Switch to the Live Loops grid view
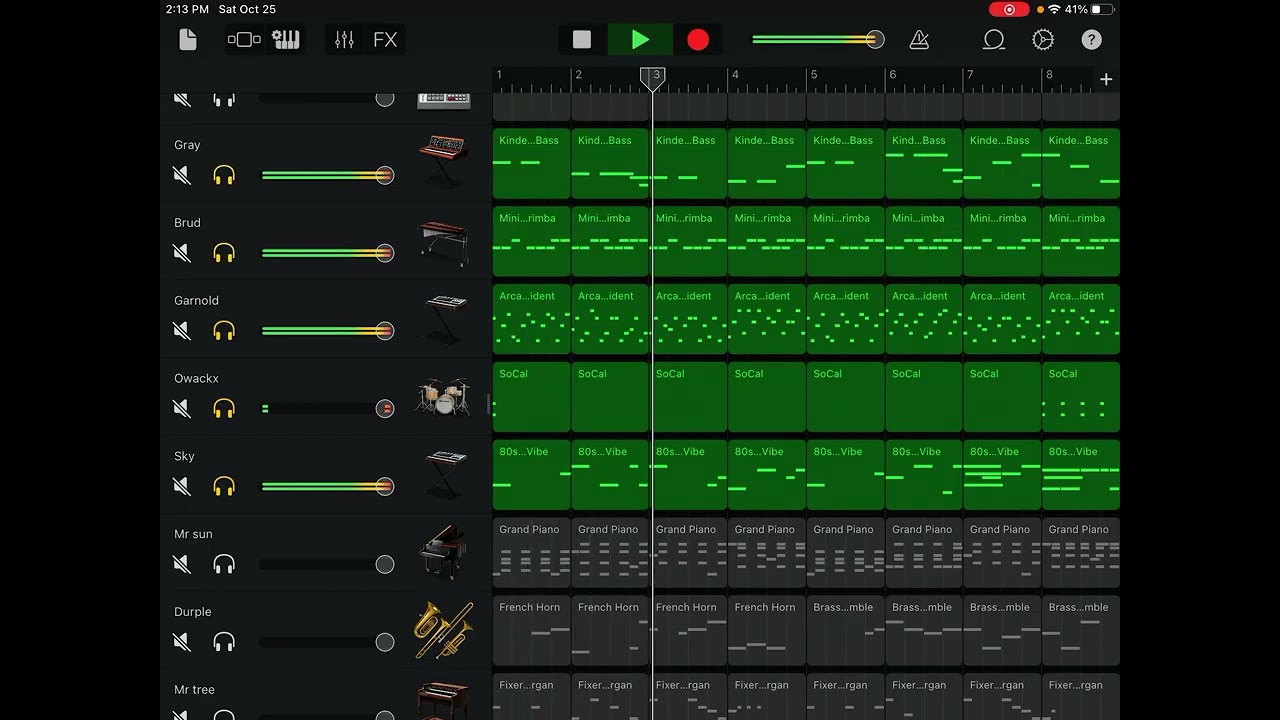The width and height of the screenshot is (1280, 720). (x=244, y=40)
